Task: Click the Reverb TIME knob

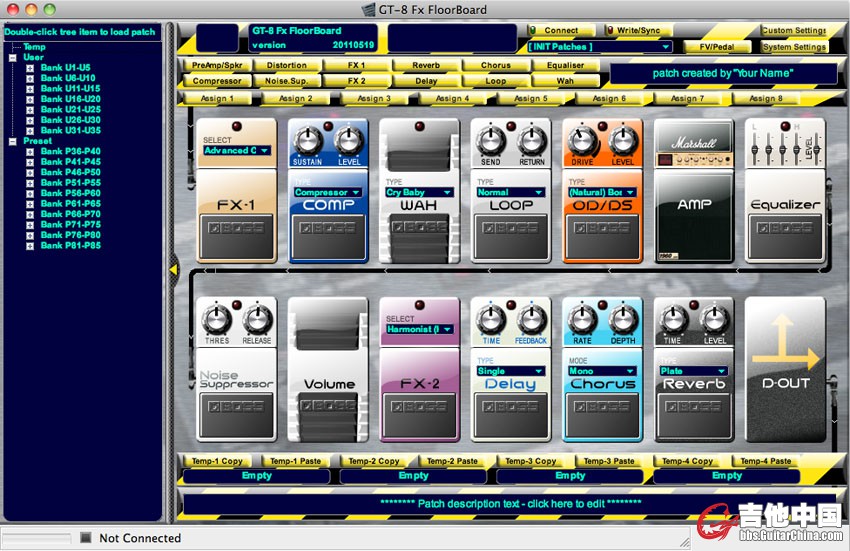Action: pos(673,319)
